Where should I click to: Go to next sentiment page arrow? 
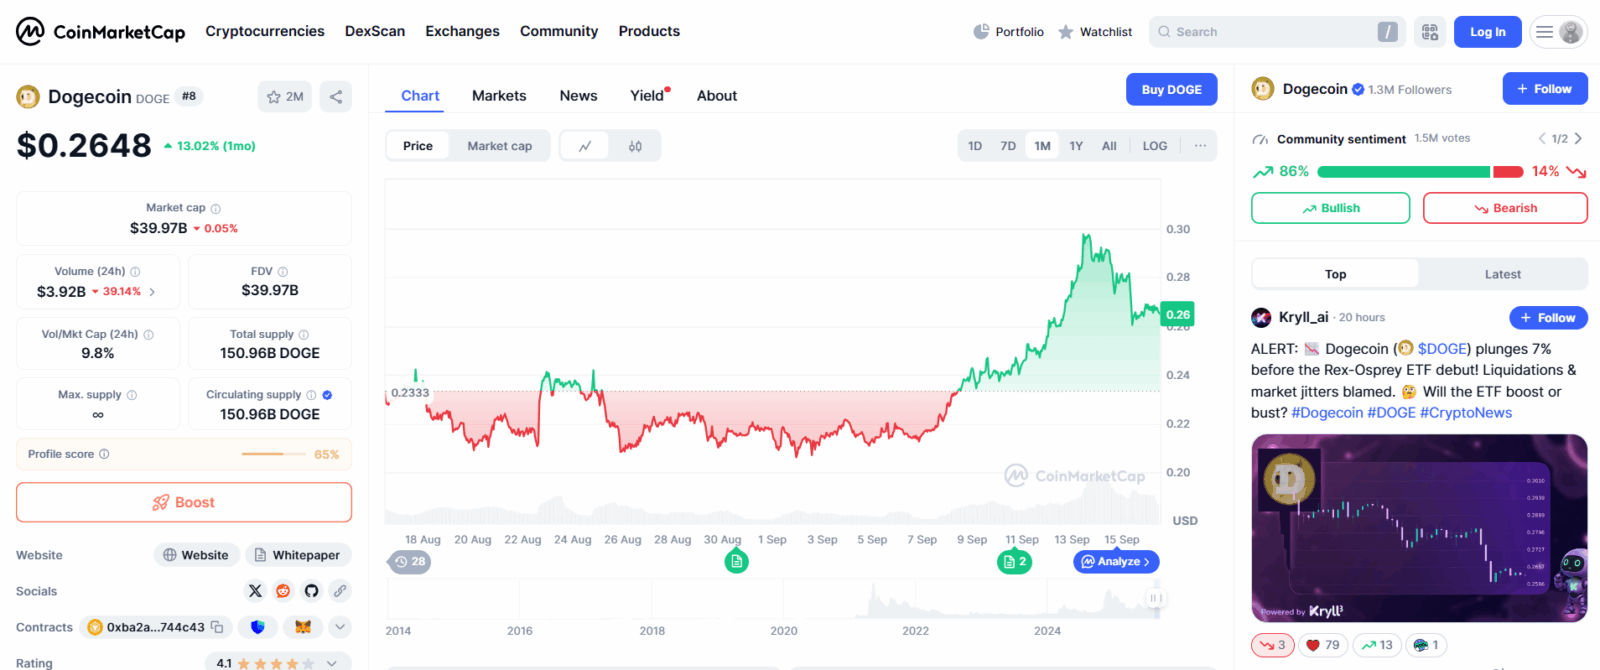pos(1579,138)
